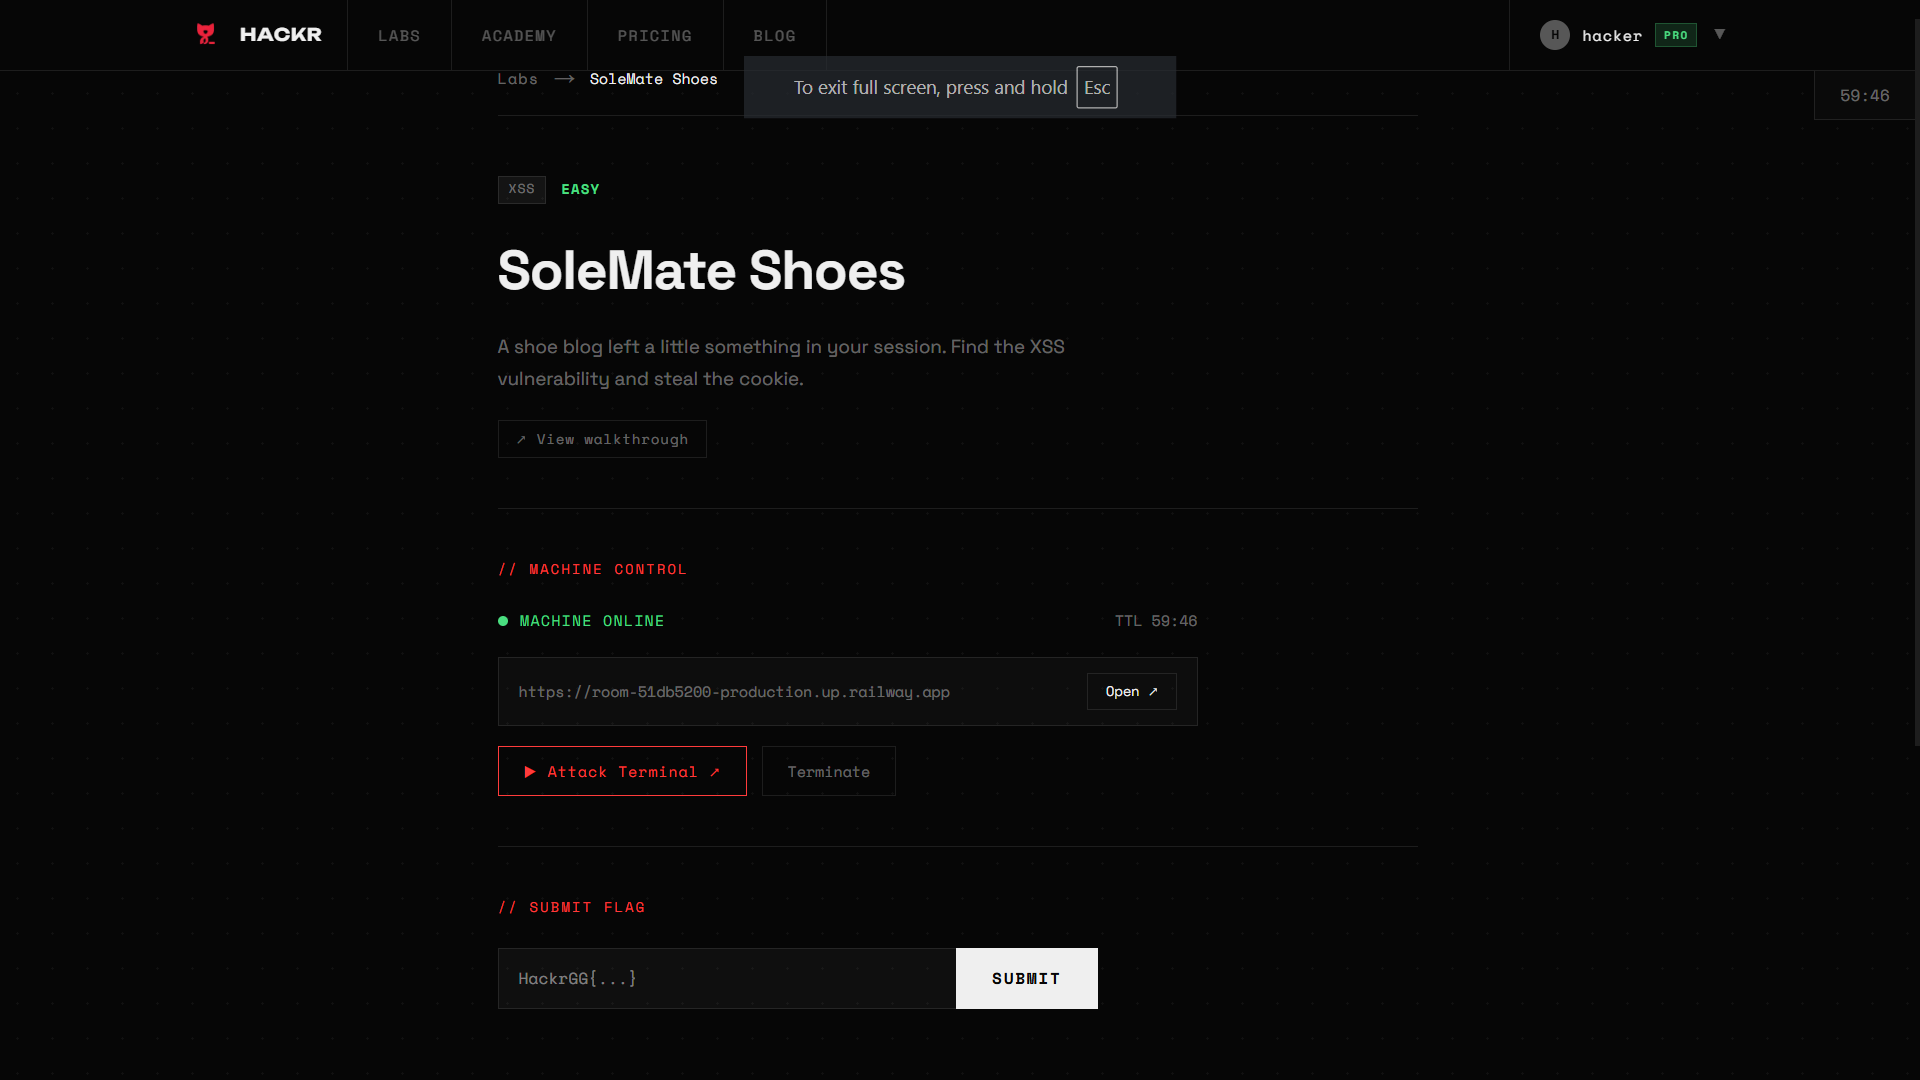1920x1080 pixels.
Task: Click the breadcrumb arrow after Labs
Action: point(564,79)
